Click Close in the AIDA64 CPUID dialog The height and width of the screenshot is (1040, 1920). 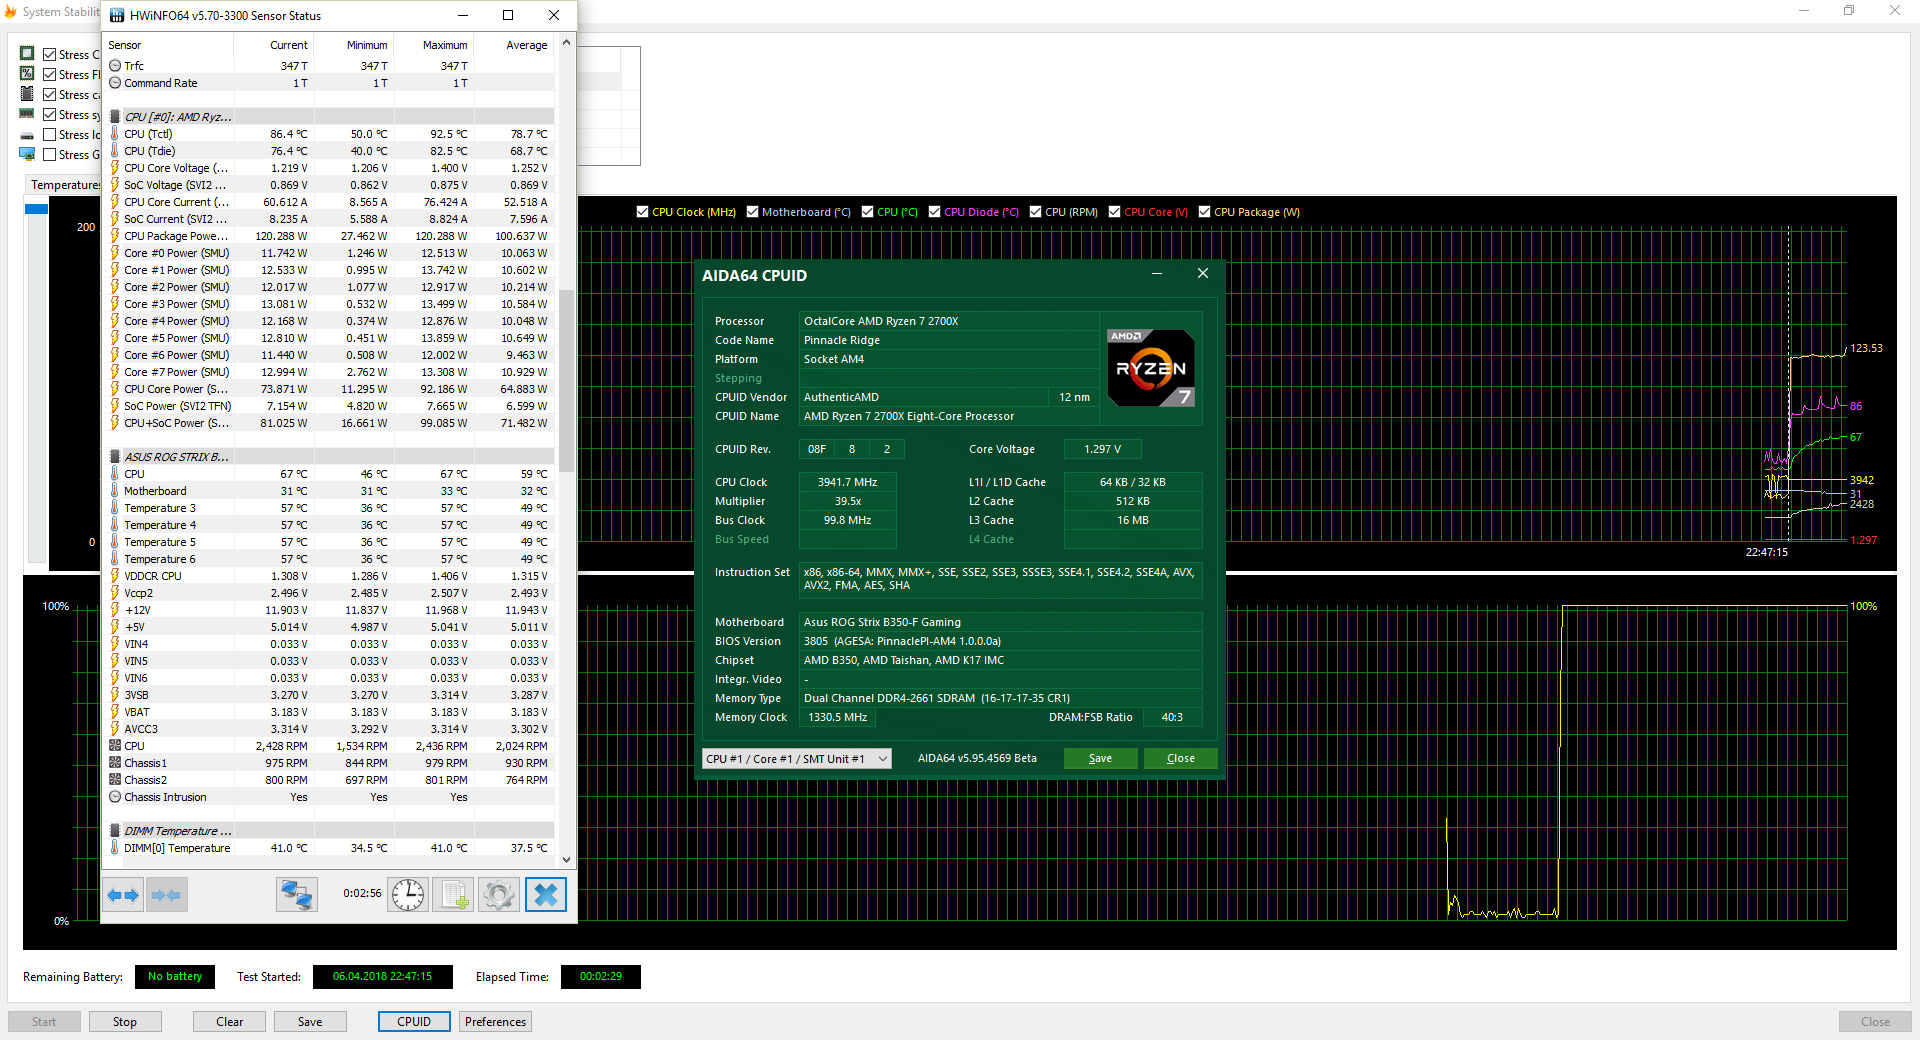(1181, 759)
